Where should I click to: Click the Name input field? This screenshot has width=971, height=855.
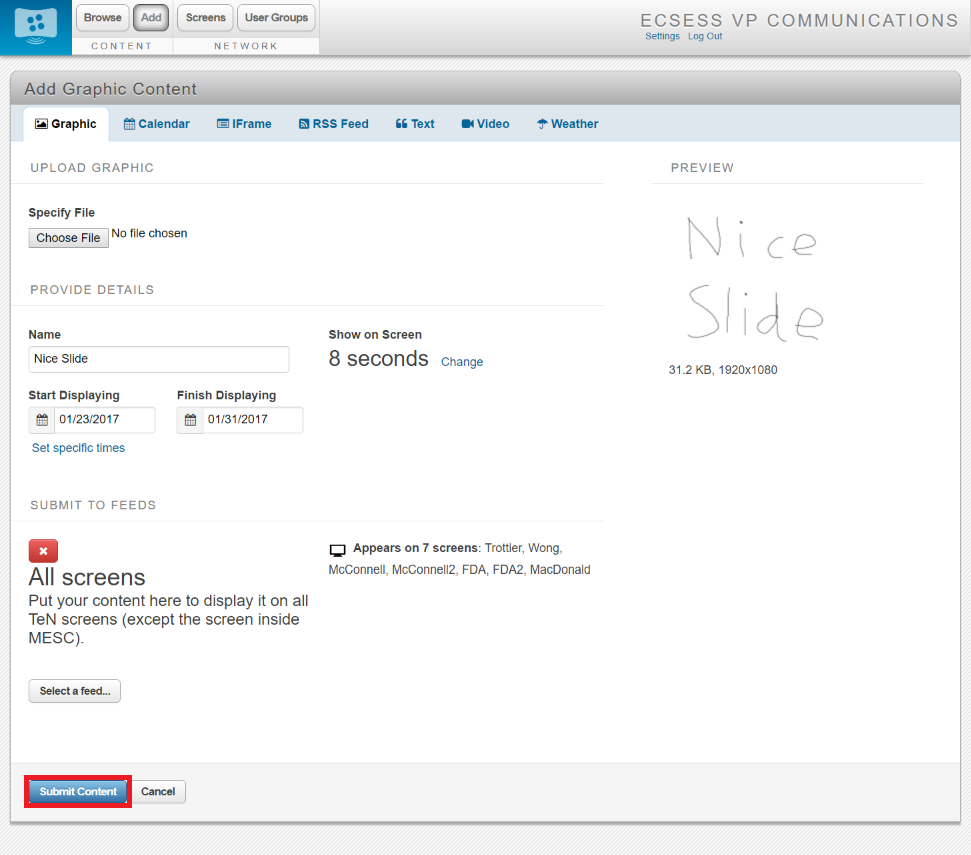point(159,359)
